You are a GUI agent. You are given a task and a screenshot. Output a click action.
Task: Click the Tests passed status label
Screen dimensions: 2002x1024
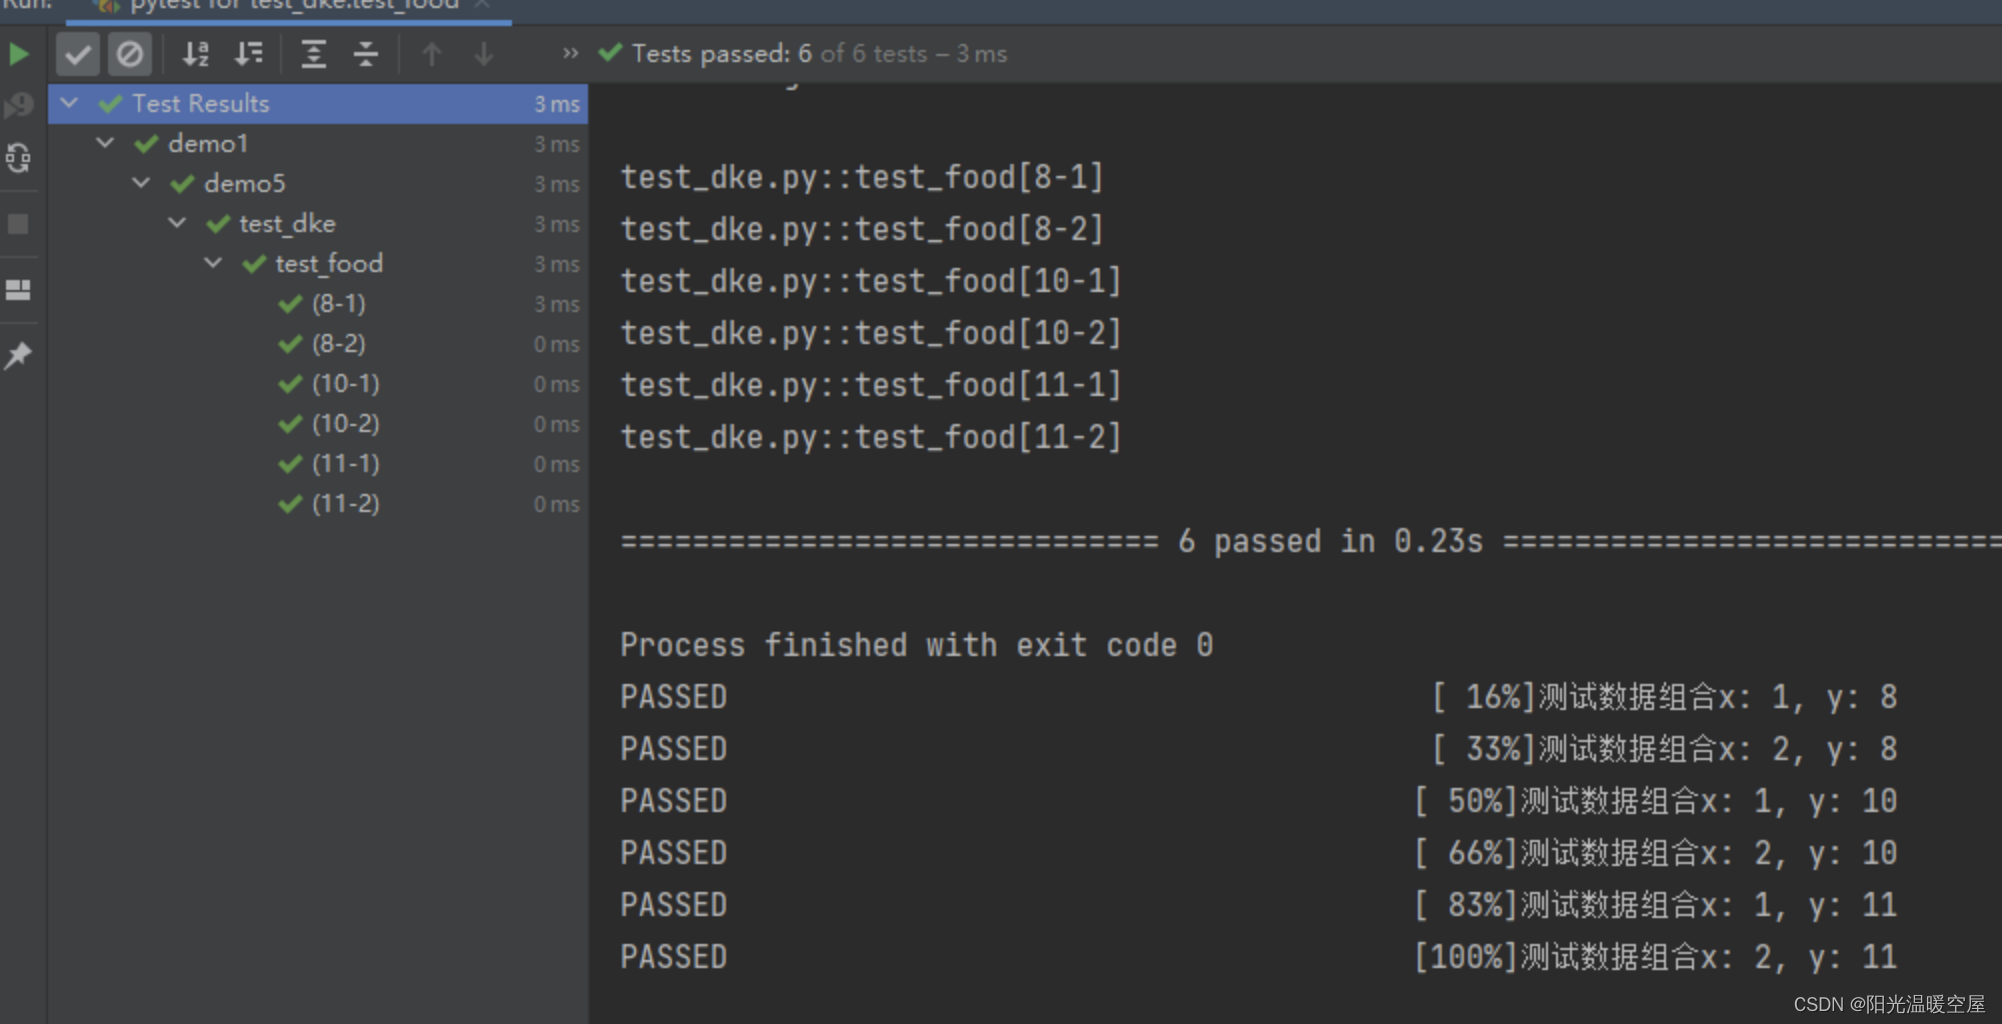(819, 54)
